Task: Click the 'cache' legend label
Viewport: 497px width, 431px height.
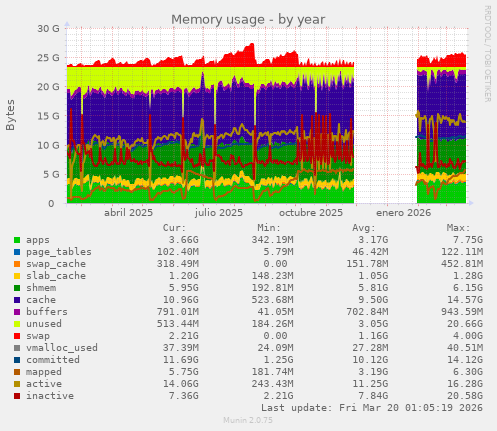Action: 41,300
